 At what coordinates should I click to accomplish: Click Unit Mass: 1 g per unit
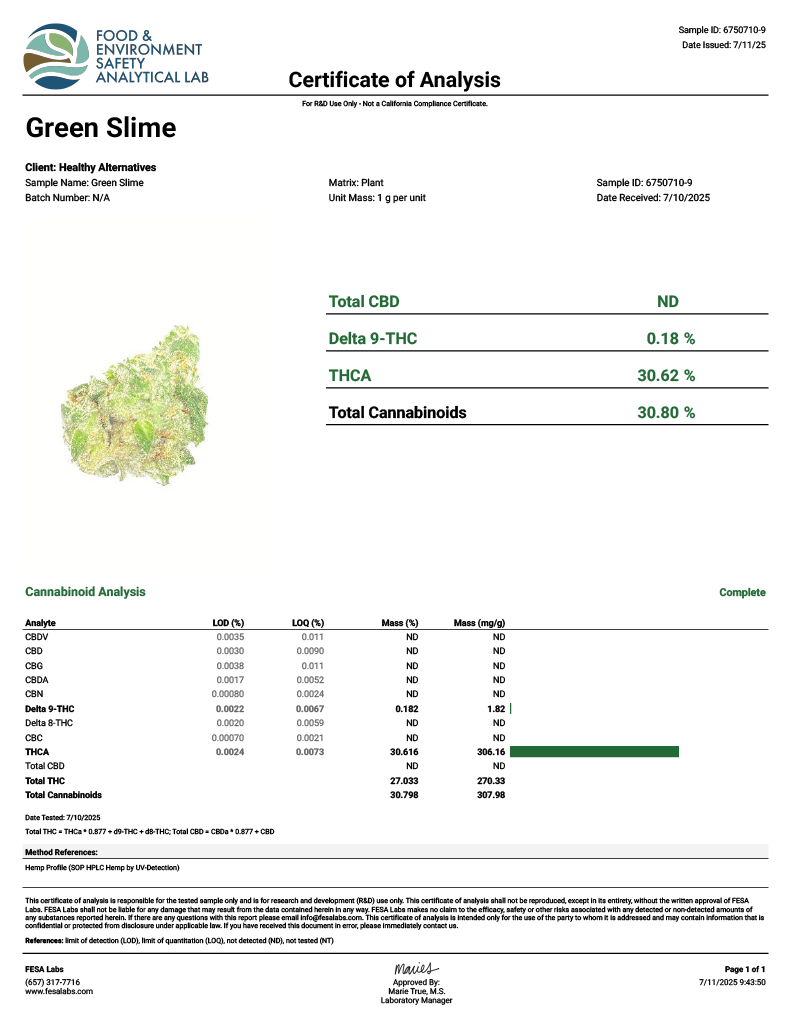(377, 198)
